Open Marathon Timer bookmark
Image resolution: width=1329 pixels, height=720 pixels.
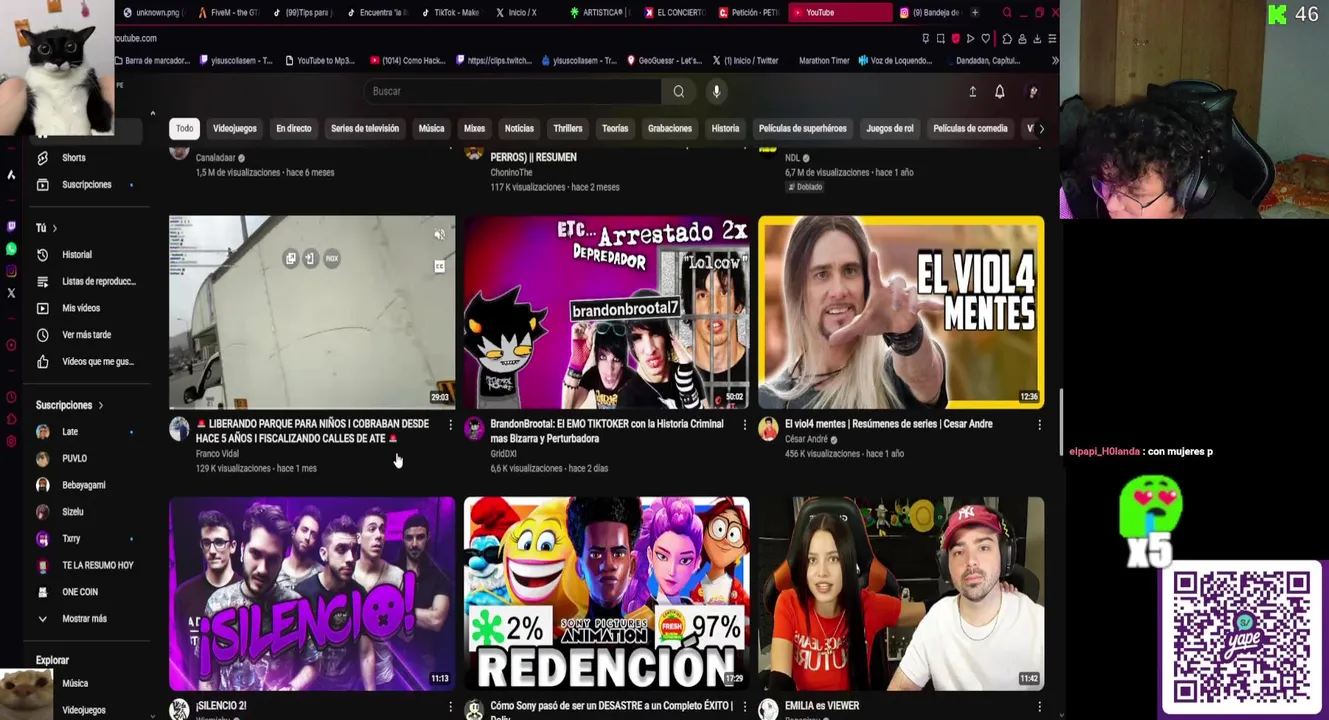pyautogui.click(x=824, y=61)
